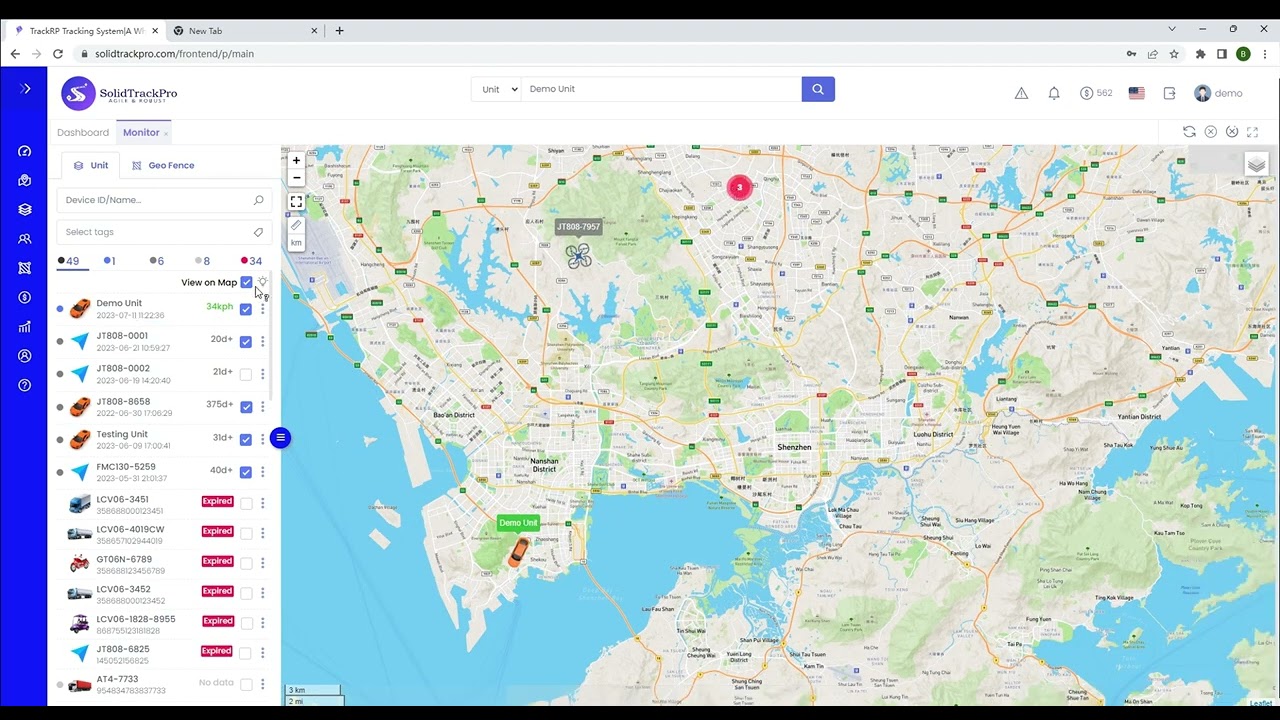Open the dollar billing icon in sidebar
The image size is (1280, 720).
[25, 297]
